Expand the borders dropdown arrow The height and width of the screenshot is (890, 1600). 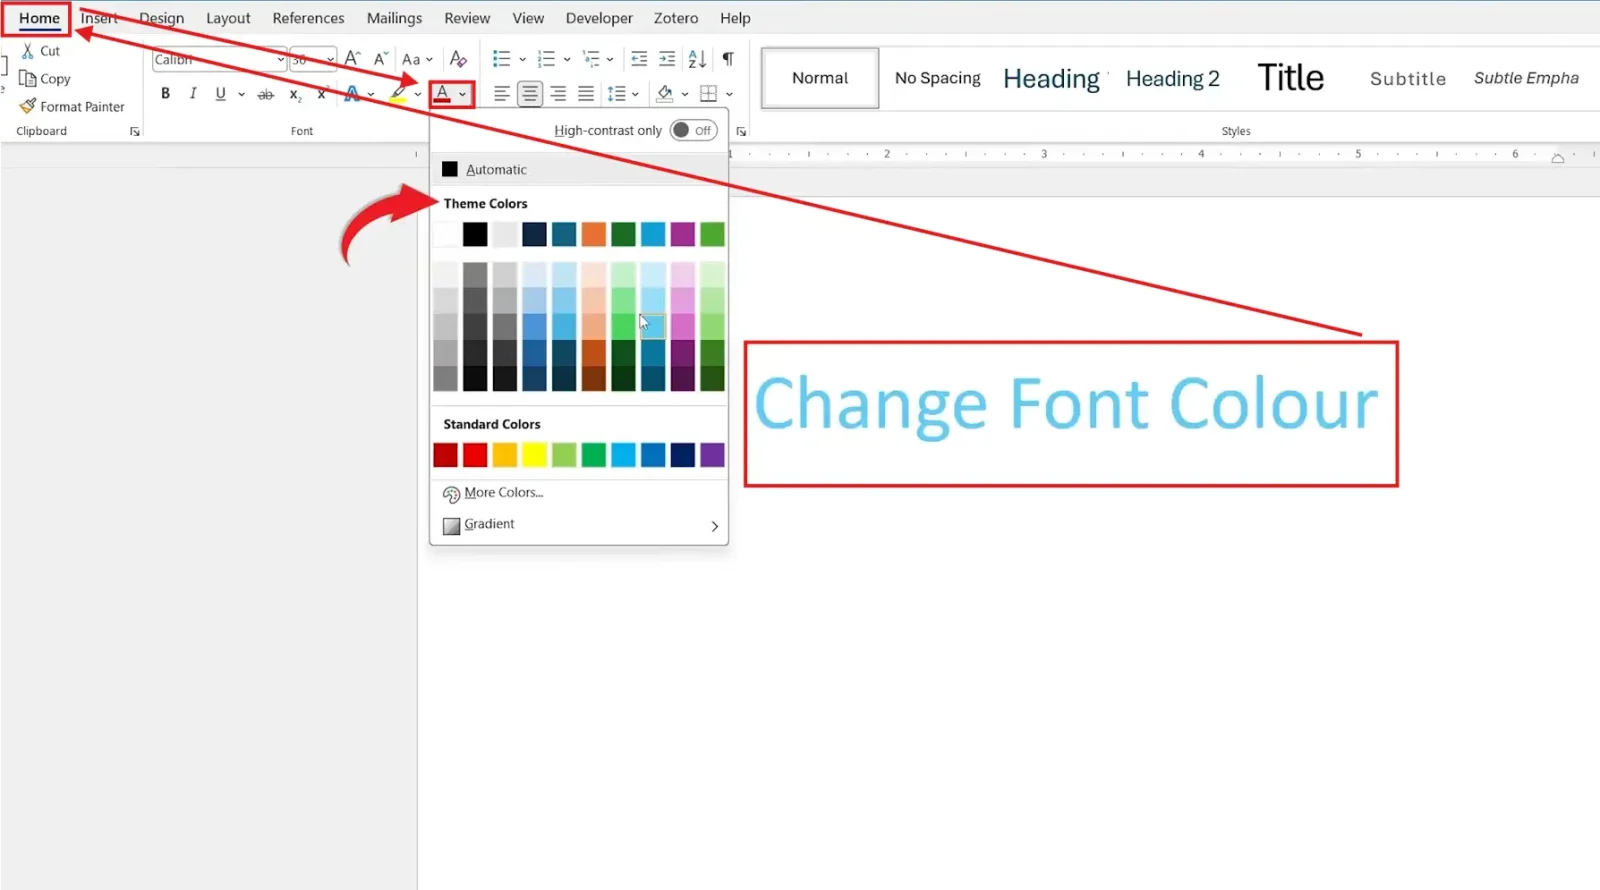coord(729,95)
